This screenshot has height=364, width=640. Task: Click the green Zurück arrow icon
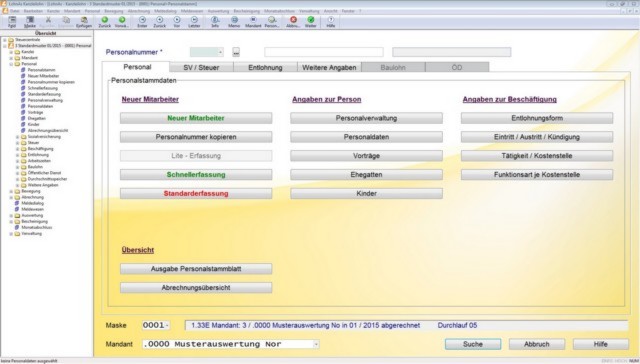[104, 21]
